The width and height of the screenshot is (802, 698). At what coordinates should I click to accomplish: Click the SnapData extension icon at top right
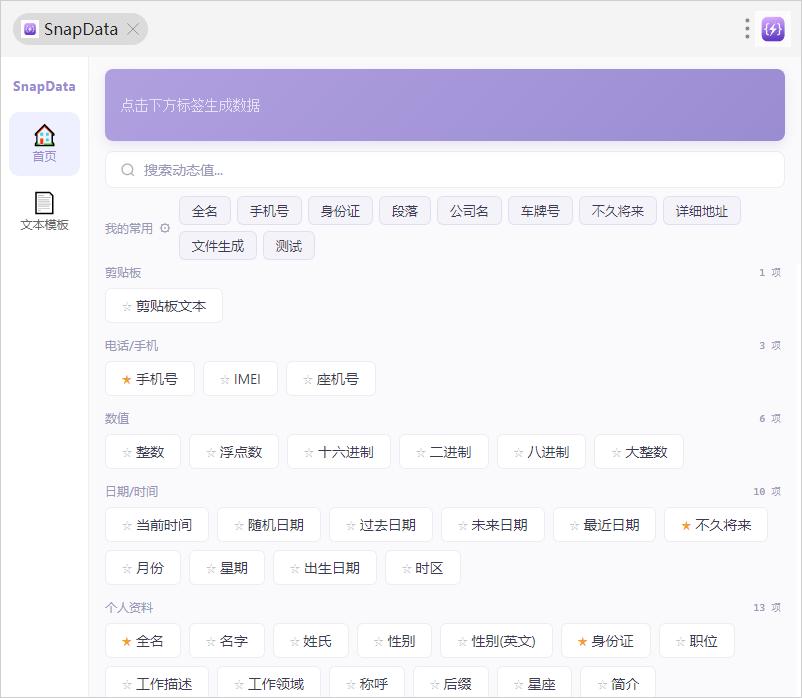pos(772,29)
